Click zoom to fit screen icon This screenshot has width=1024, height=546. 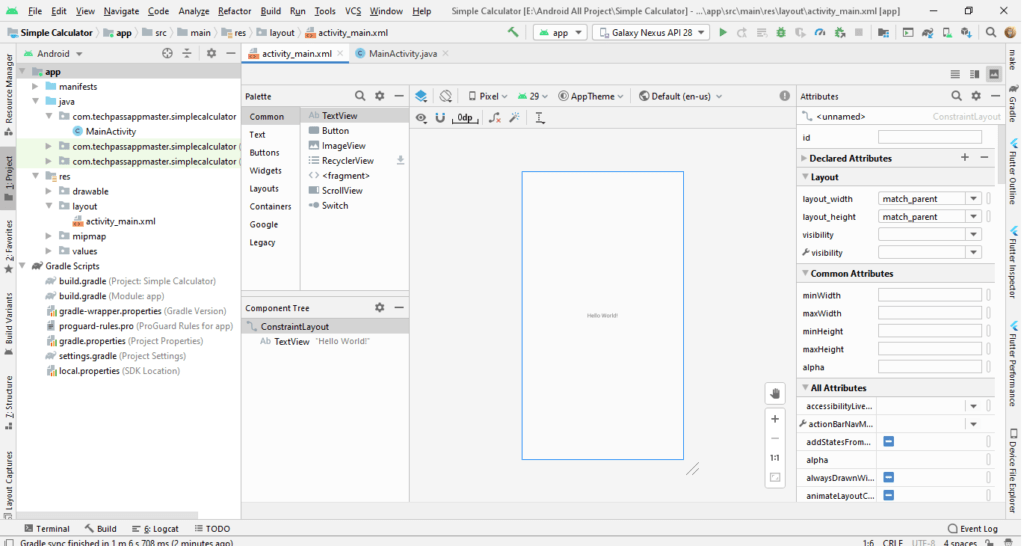pos(775,477)
